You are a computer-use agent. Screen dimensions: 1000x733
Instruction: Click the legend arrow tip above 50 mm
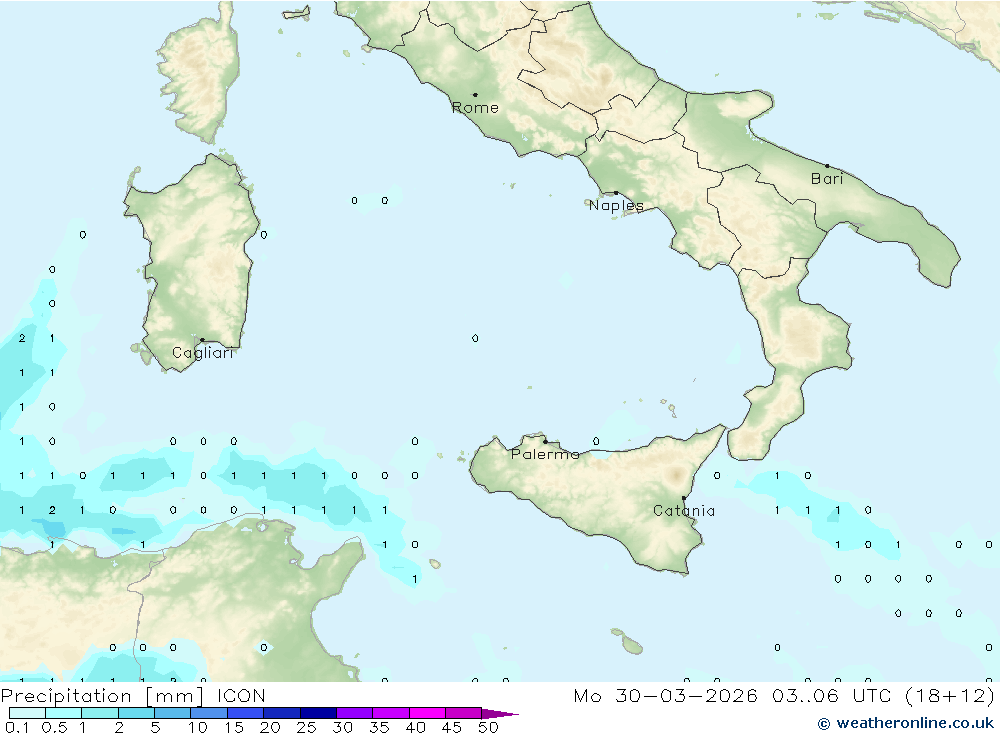501,713
